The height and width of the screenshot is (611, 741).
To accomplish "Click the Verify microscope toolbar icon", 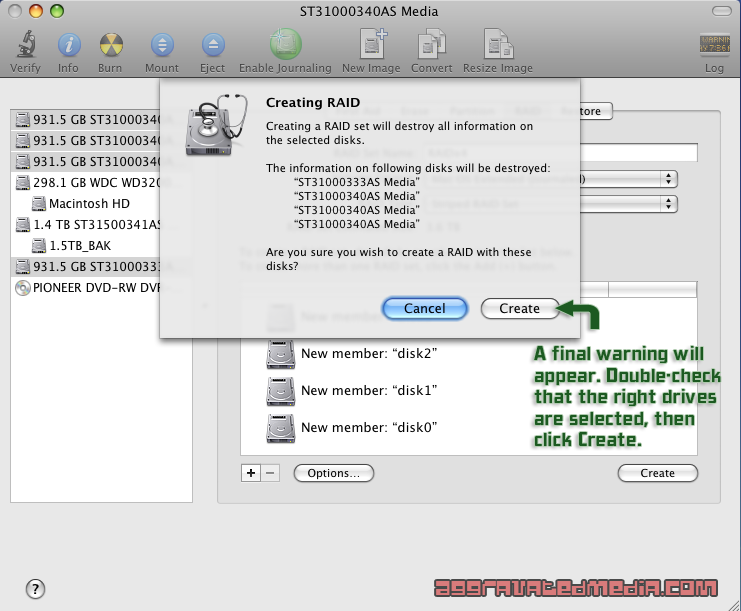I will point(26,44).
